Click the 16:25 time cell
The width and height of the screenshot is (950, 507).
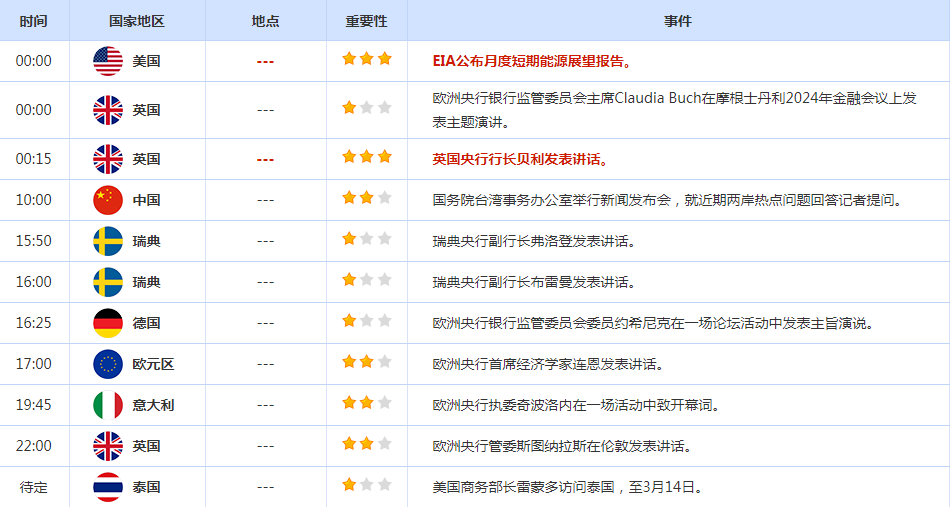tap(34, 323)
